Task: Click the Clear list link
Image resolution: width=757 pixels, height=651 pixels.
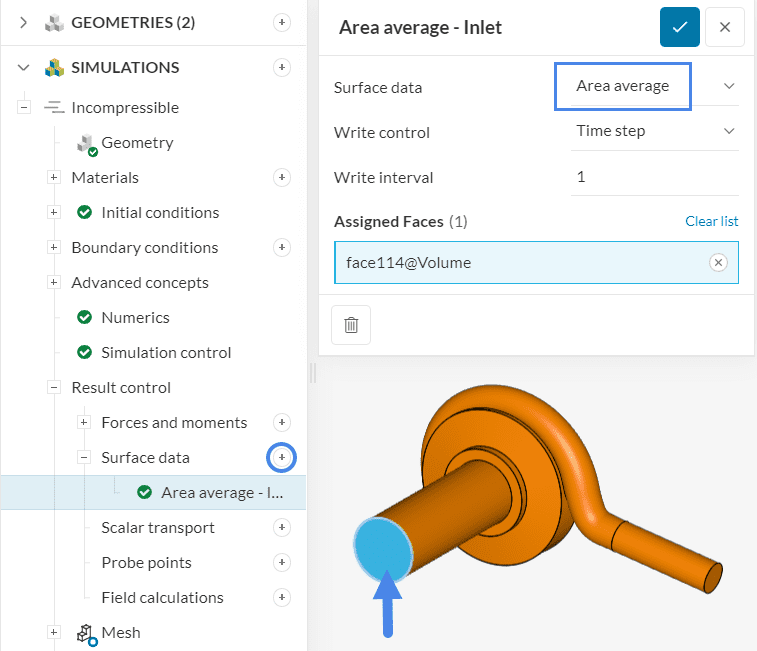Action: (x=711, y=221)
